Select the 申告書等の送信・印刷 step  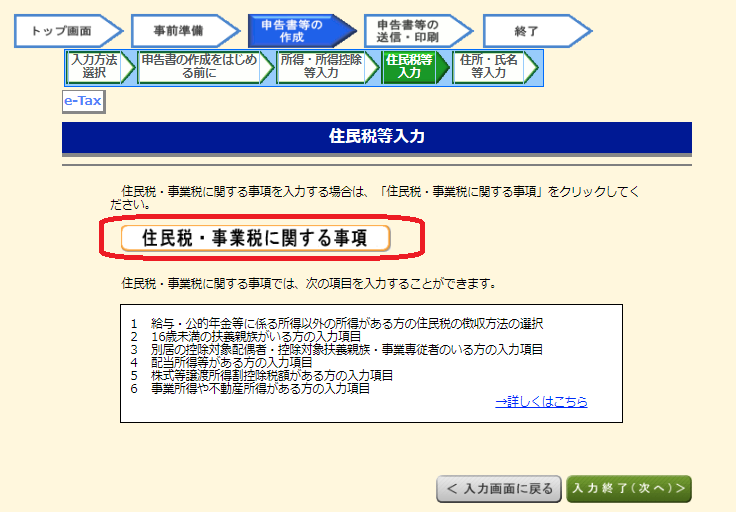(418, 31)
